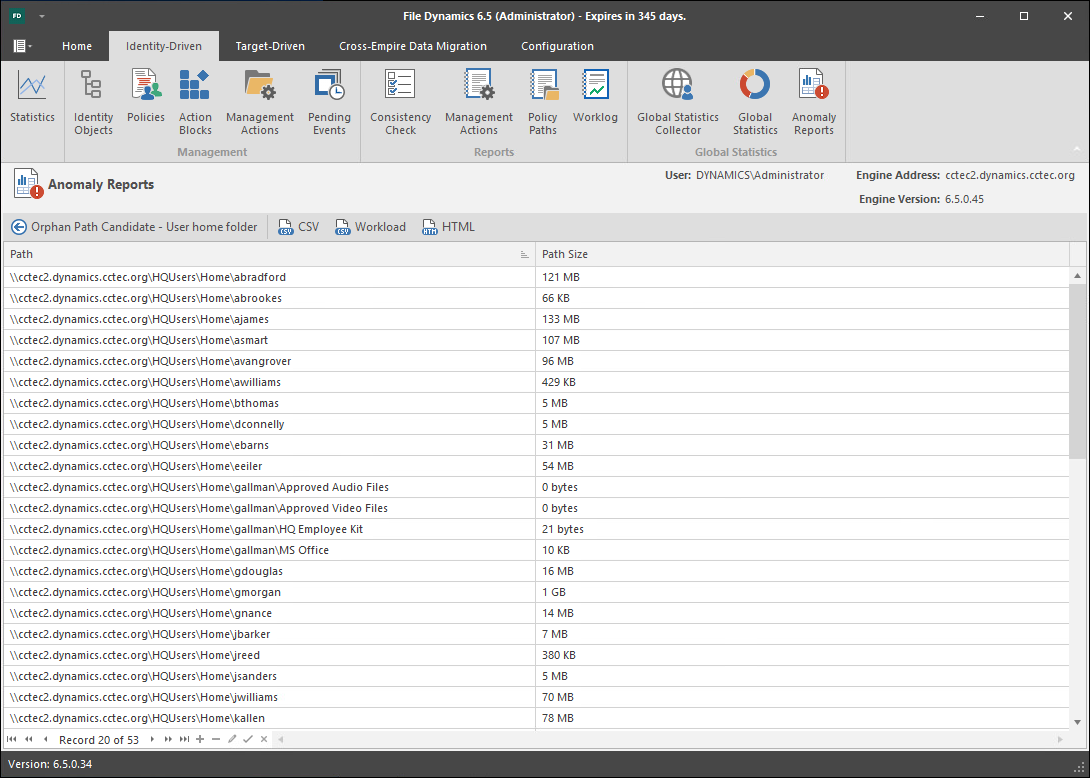Jump to the last record in navigator
Screen dimensions: 1090x778
pyautogui.click(x=184, y=739)
